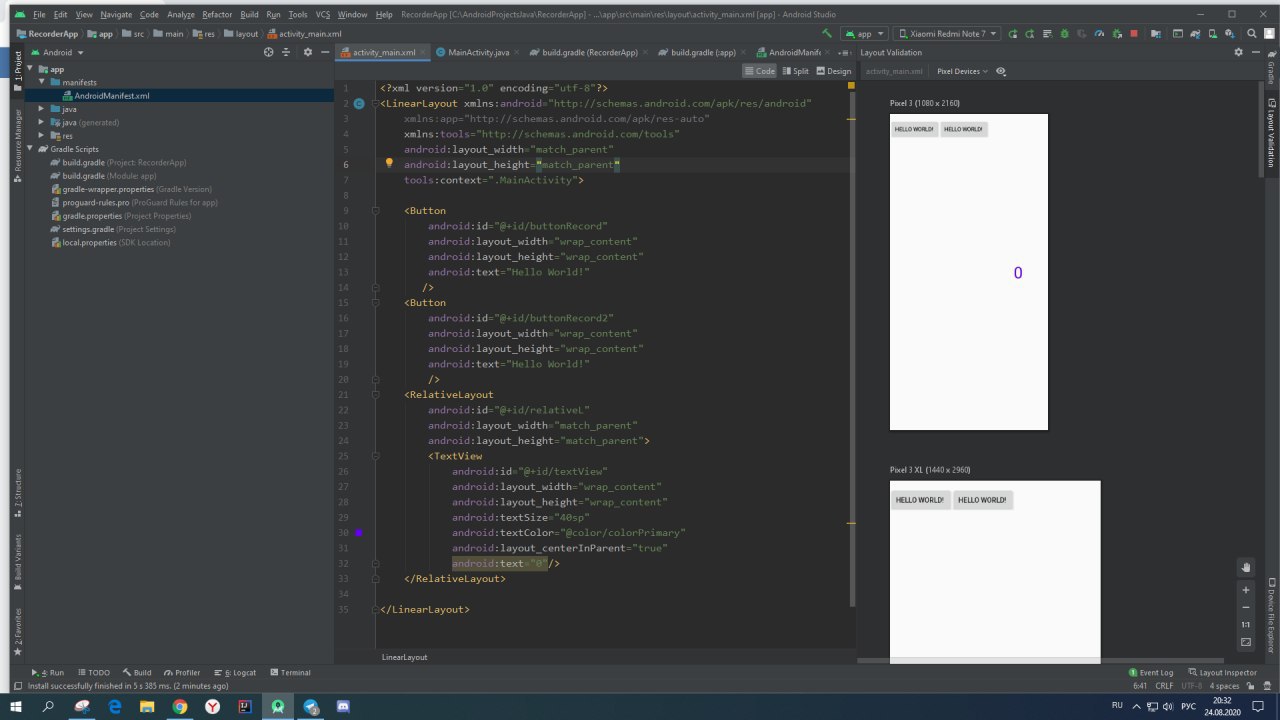Screen dimensions: 1280x720
Task: Select the pan hand tool in preview
Action: point(1245,567)
